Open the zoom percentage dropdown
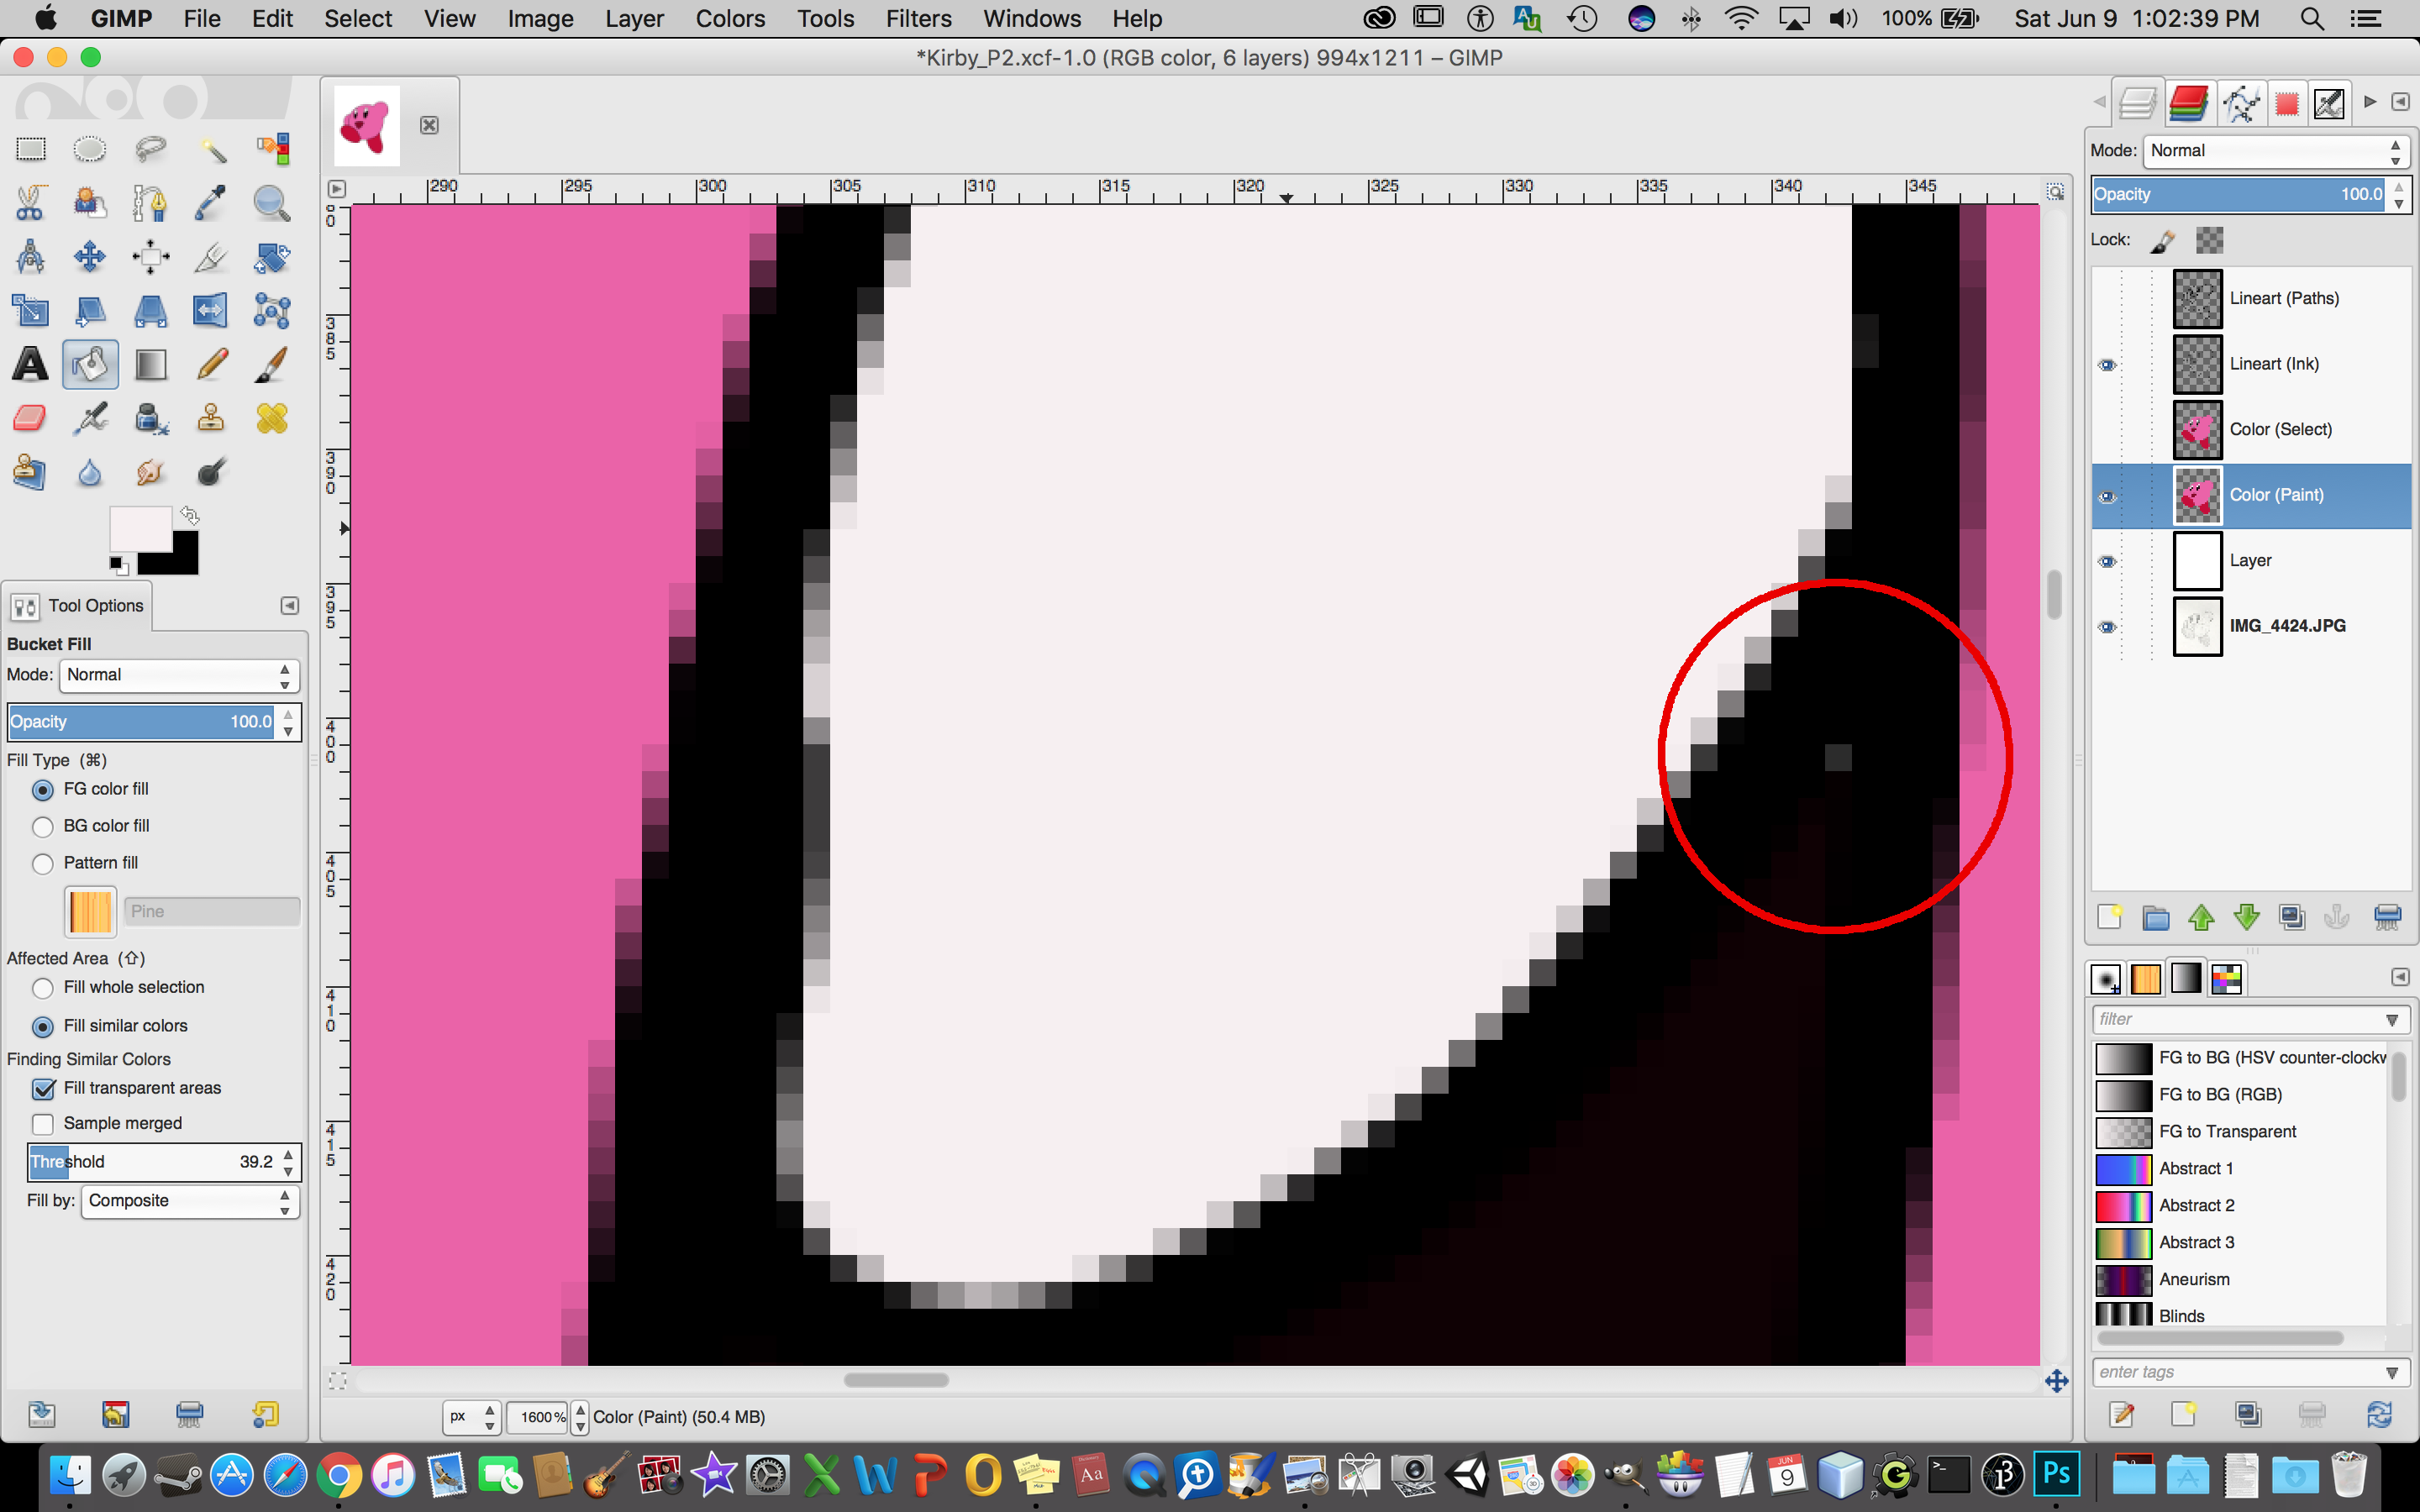2420x1512 pixels. 579,1417
